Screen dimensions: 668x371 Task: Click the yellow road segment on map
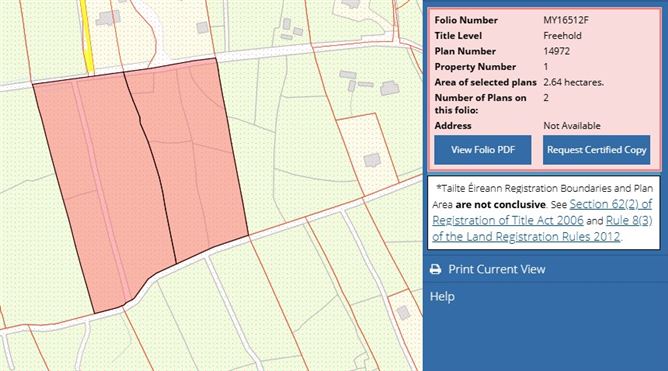coord(87,36)
